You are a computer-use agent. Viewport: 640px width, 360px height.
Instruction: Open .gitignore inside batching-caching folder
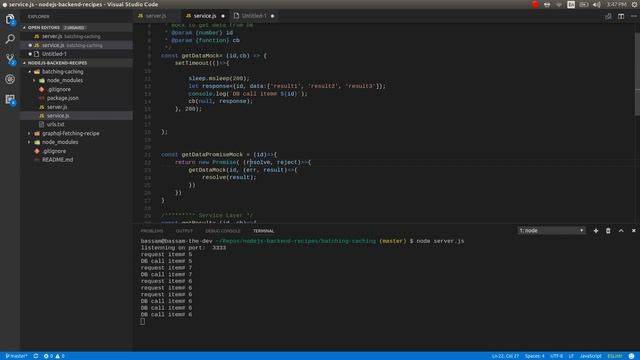(76, 89)
